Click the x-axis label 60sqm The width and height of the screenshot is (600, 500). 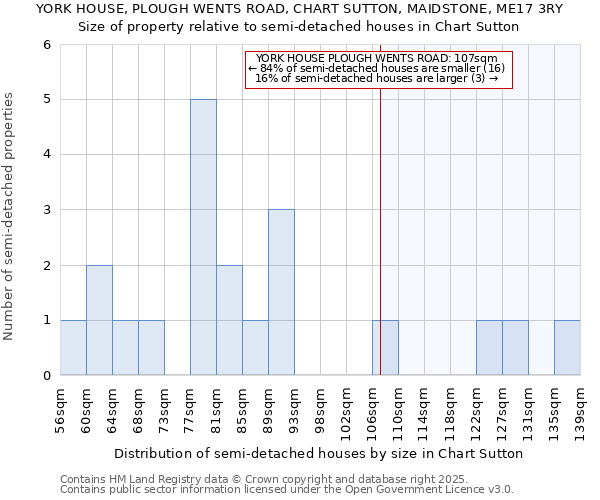86,411
